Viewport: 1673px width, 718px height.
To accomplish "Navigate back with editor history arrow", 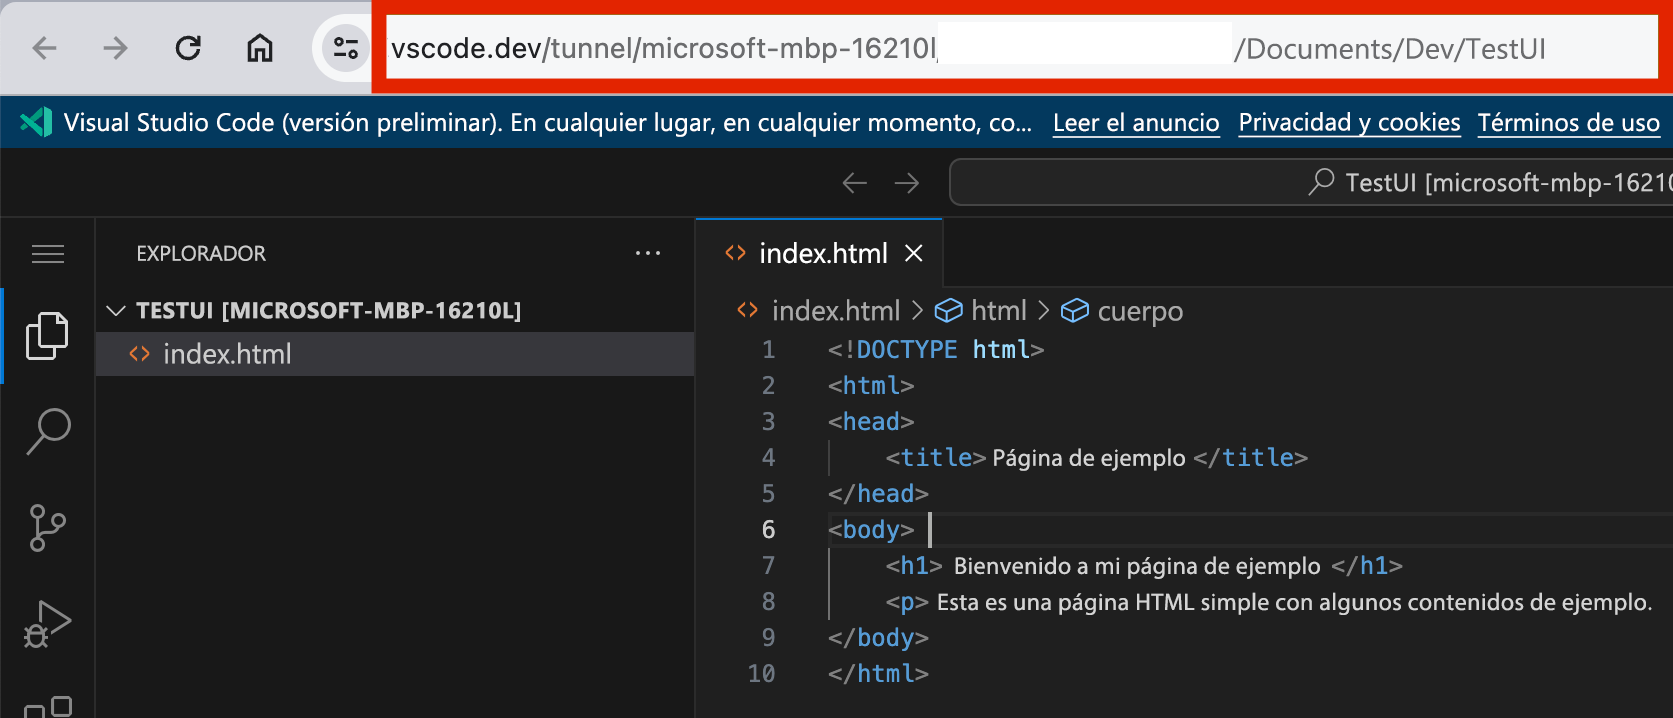I will click(x=854, y=182).
